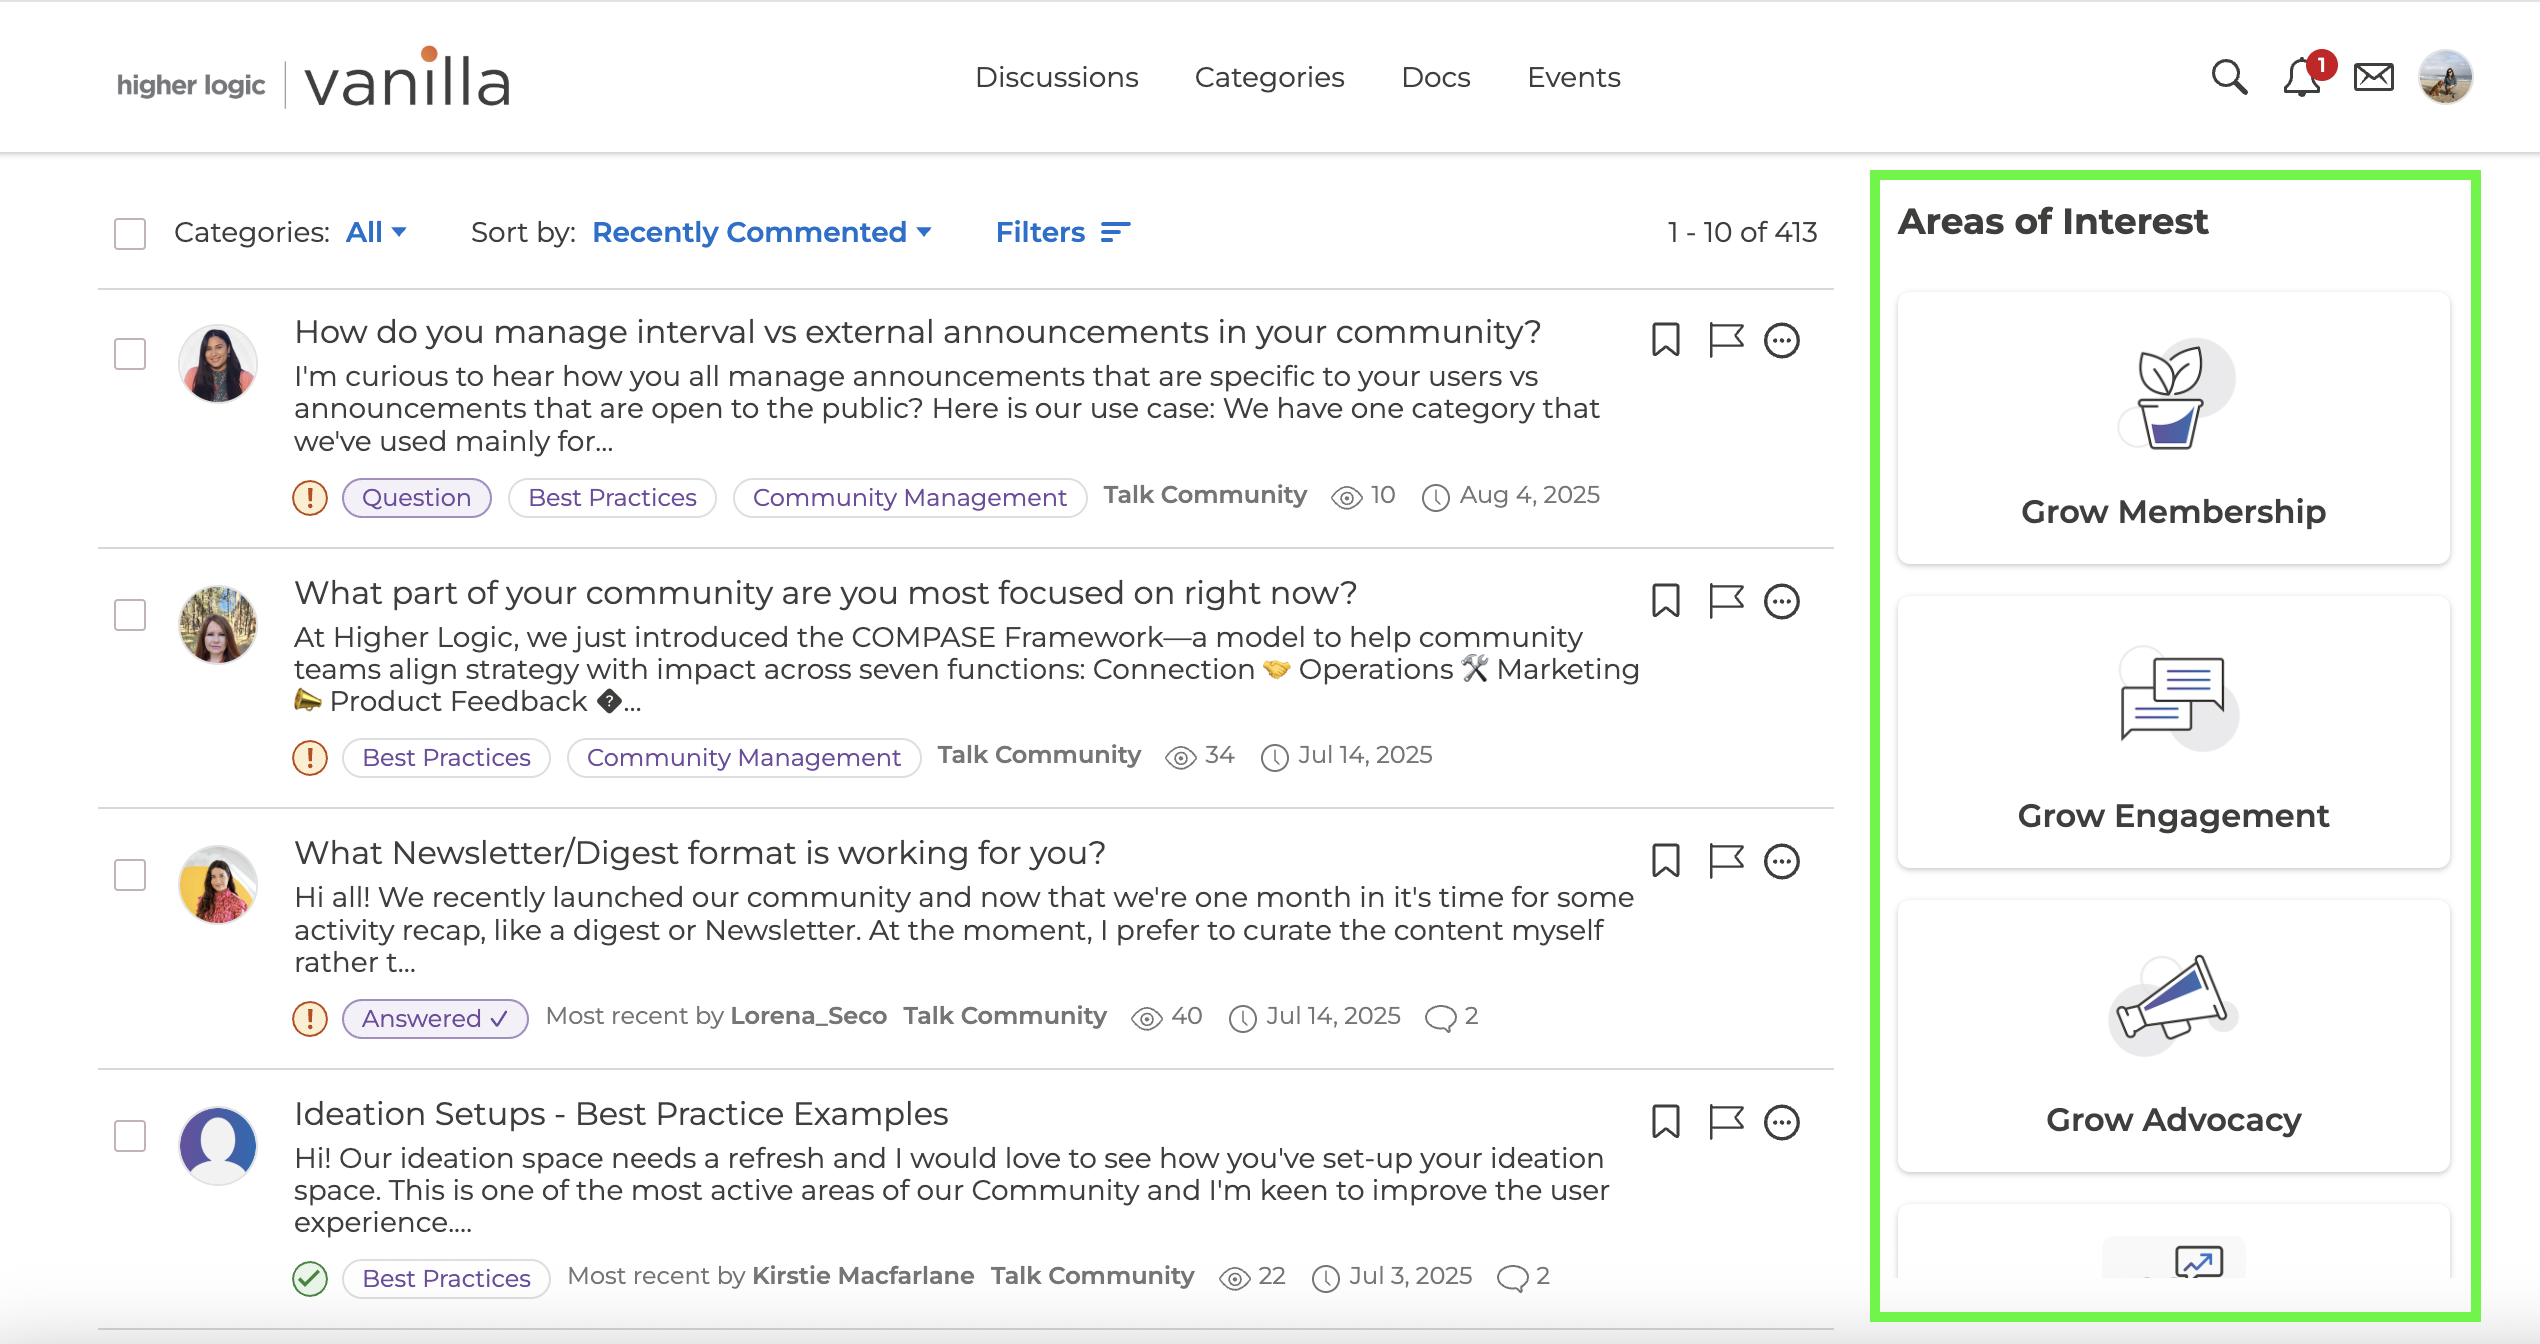Click the unresolved status icon on 'most focused' post
The width and height of the screenshot is (2540, 1344).
tap(310, 758)
